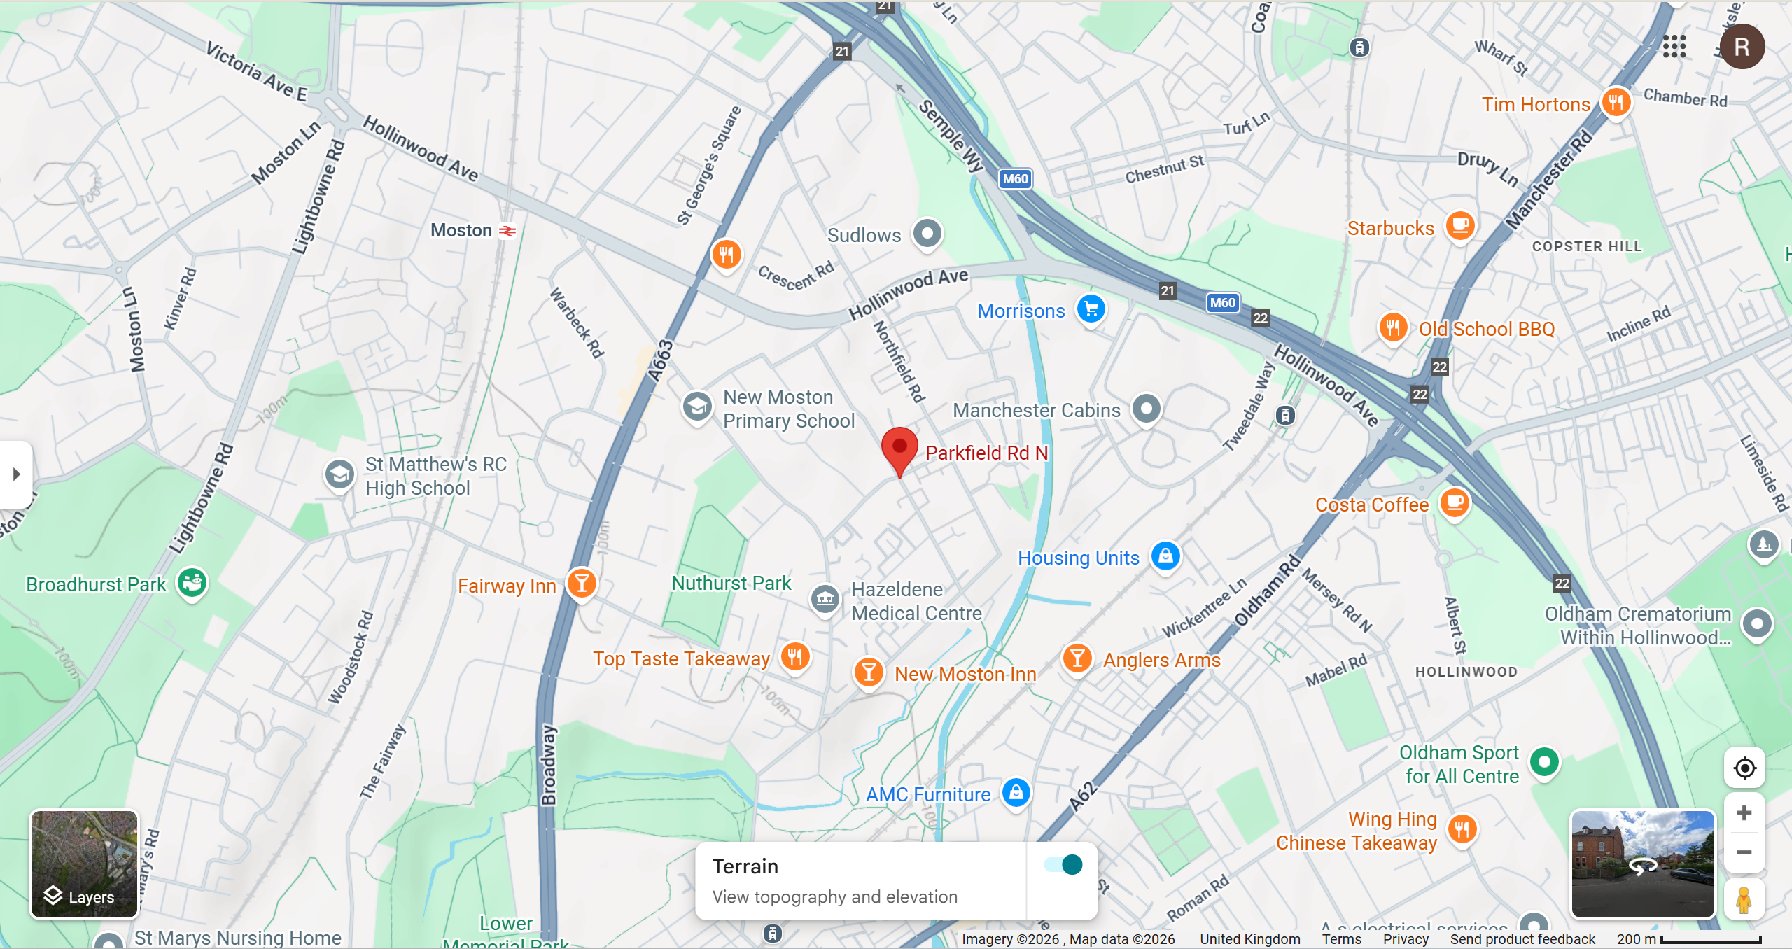Expand the collapsed side panel arrow
This screenshot has height=949, width=1792.
15,474
